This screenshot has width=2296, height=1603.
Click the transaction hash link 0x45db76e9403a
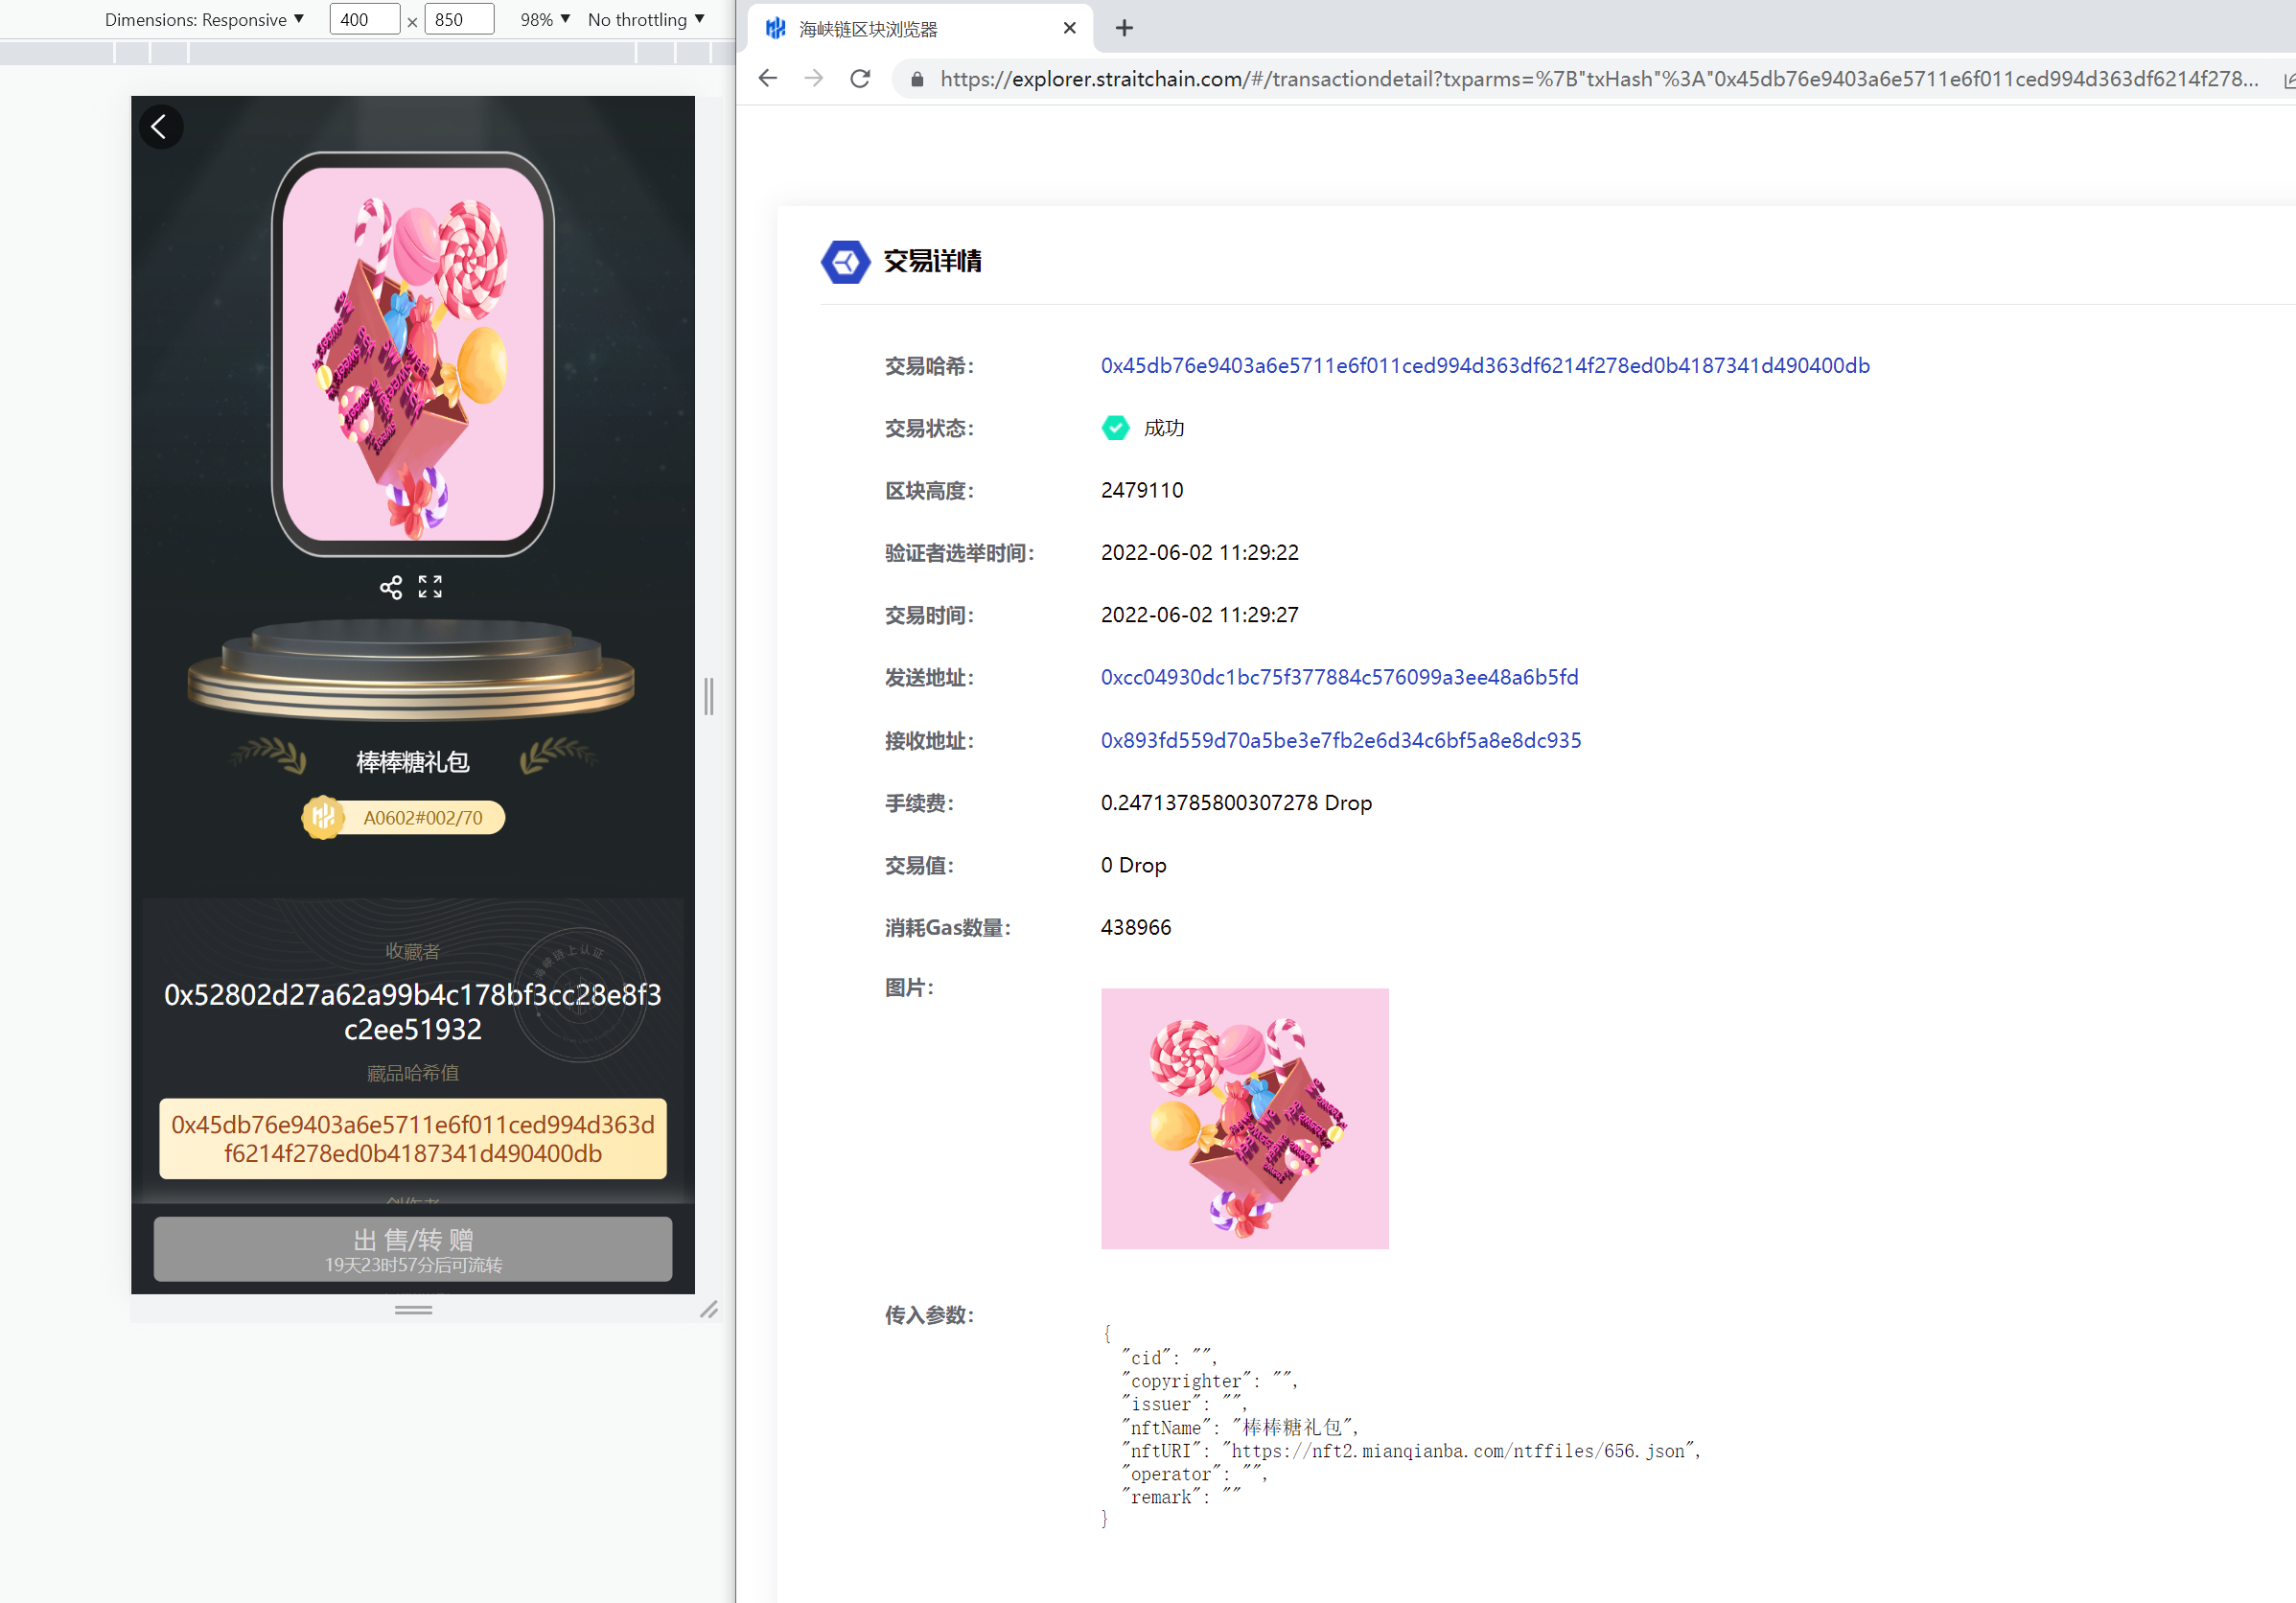[x=1479, y=366]
